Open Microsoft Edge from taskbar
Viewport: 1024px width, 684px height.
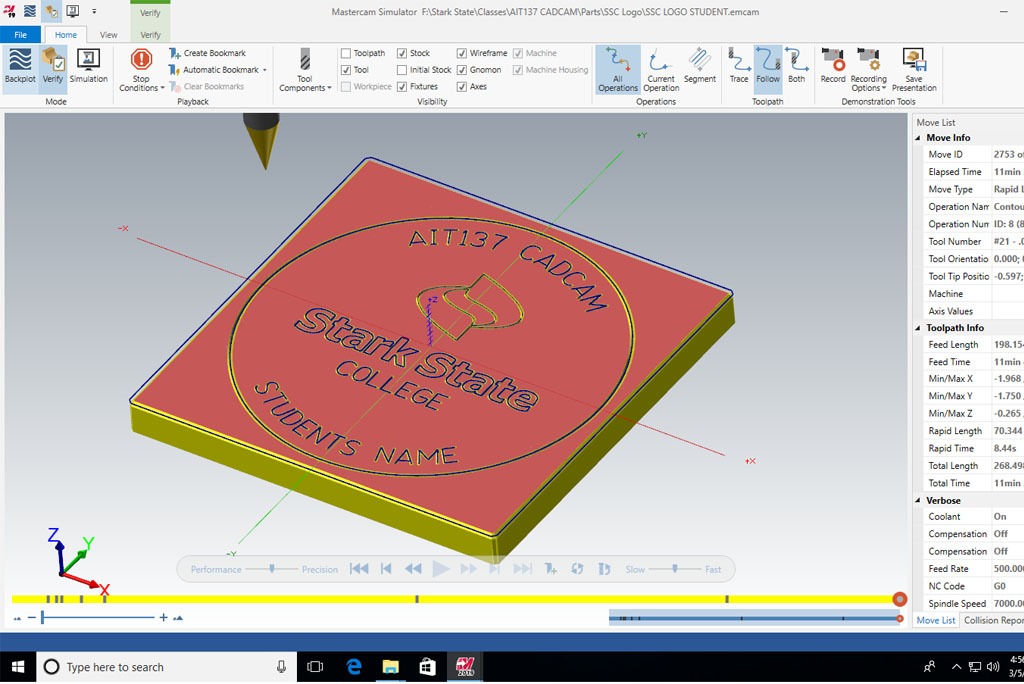354,667
